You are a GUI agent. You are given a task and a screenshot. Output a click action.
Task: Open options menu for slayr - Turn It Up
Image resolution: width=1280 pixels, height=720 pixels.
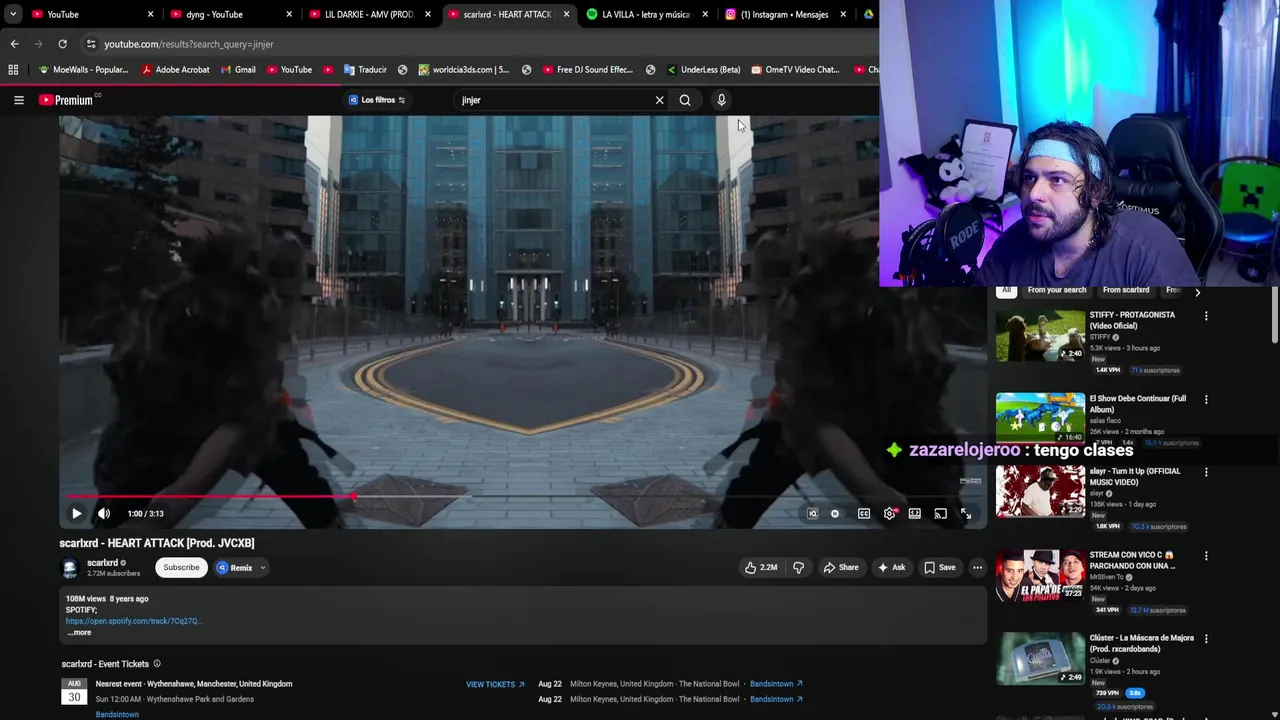tap(1206, 472)
